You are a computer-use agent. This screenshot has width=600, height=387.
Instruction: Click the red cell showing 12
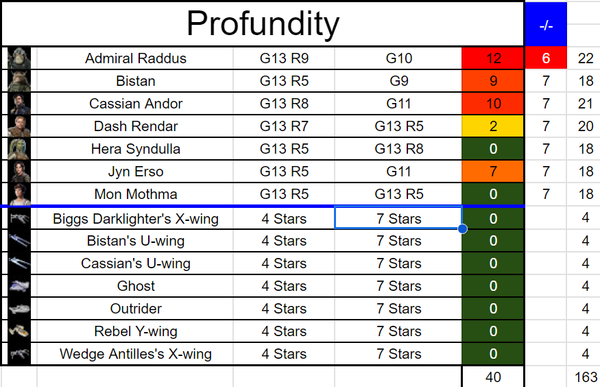click(x=493, y=58)
